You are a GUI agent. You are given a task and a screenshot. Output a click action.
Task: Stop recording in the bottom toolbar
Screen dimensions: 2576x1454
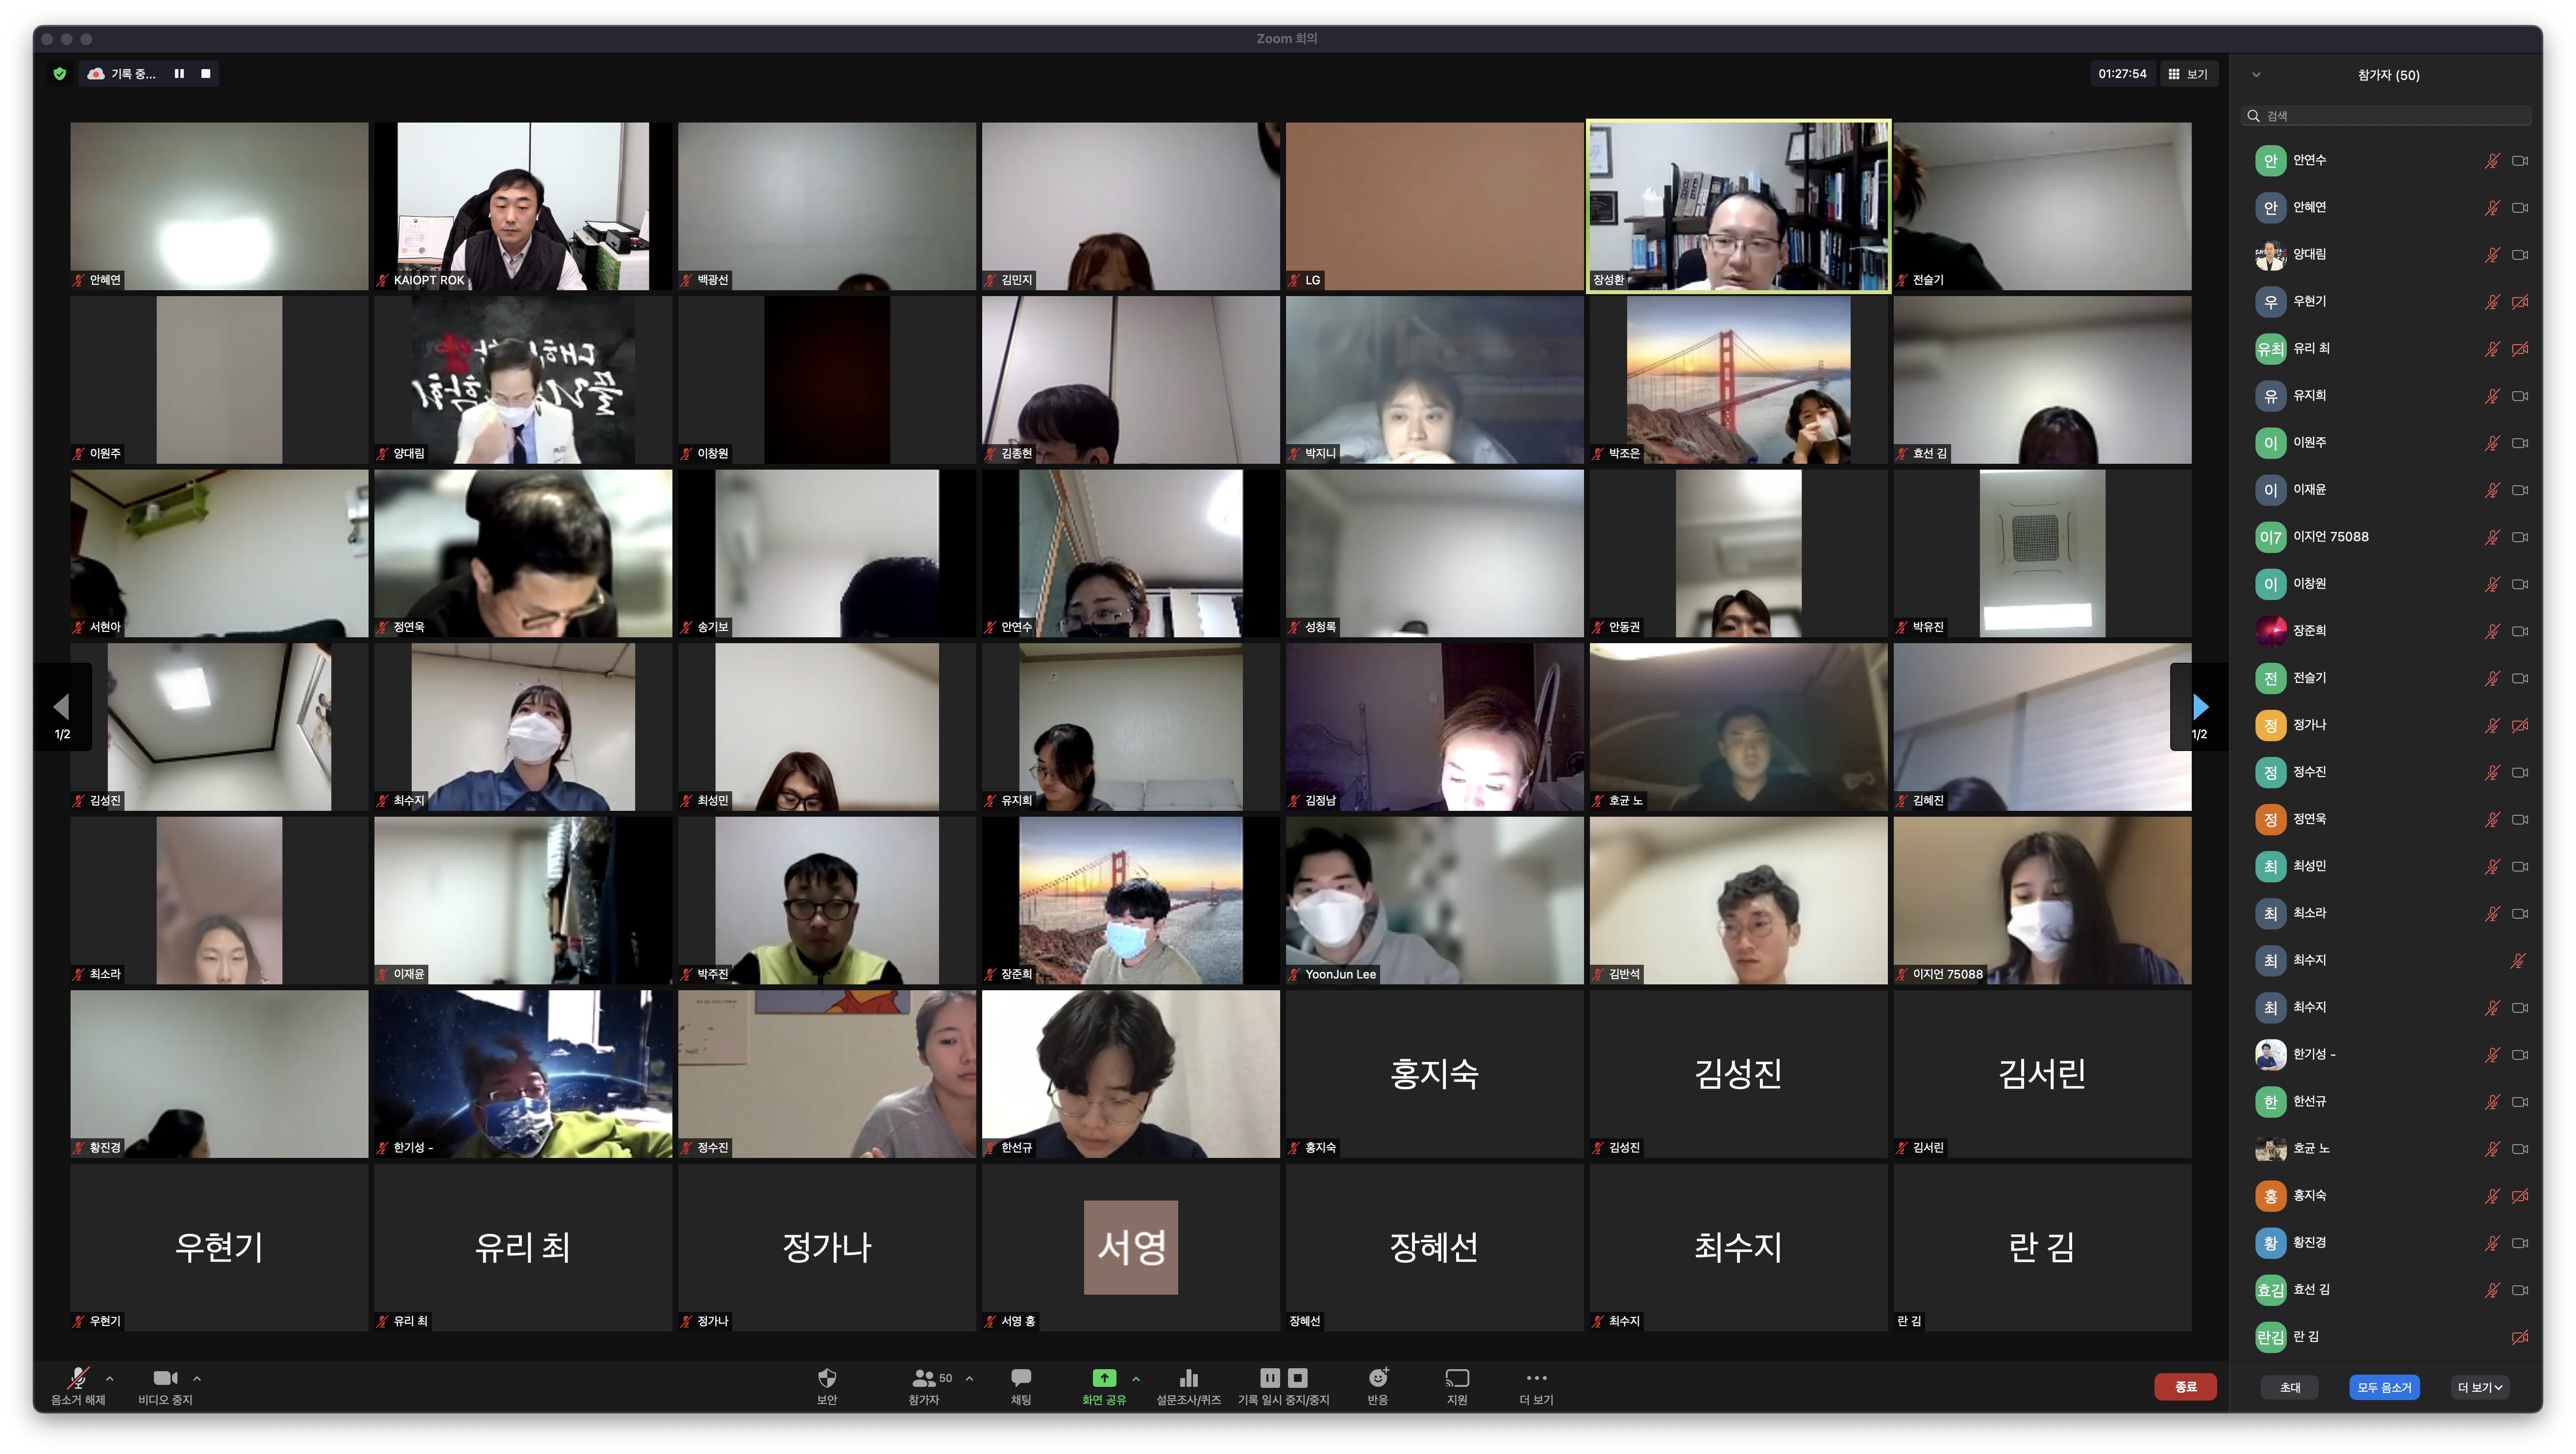tap(1298, 1377)
